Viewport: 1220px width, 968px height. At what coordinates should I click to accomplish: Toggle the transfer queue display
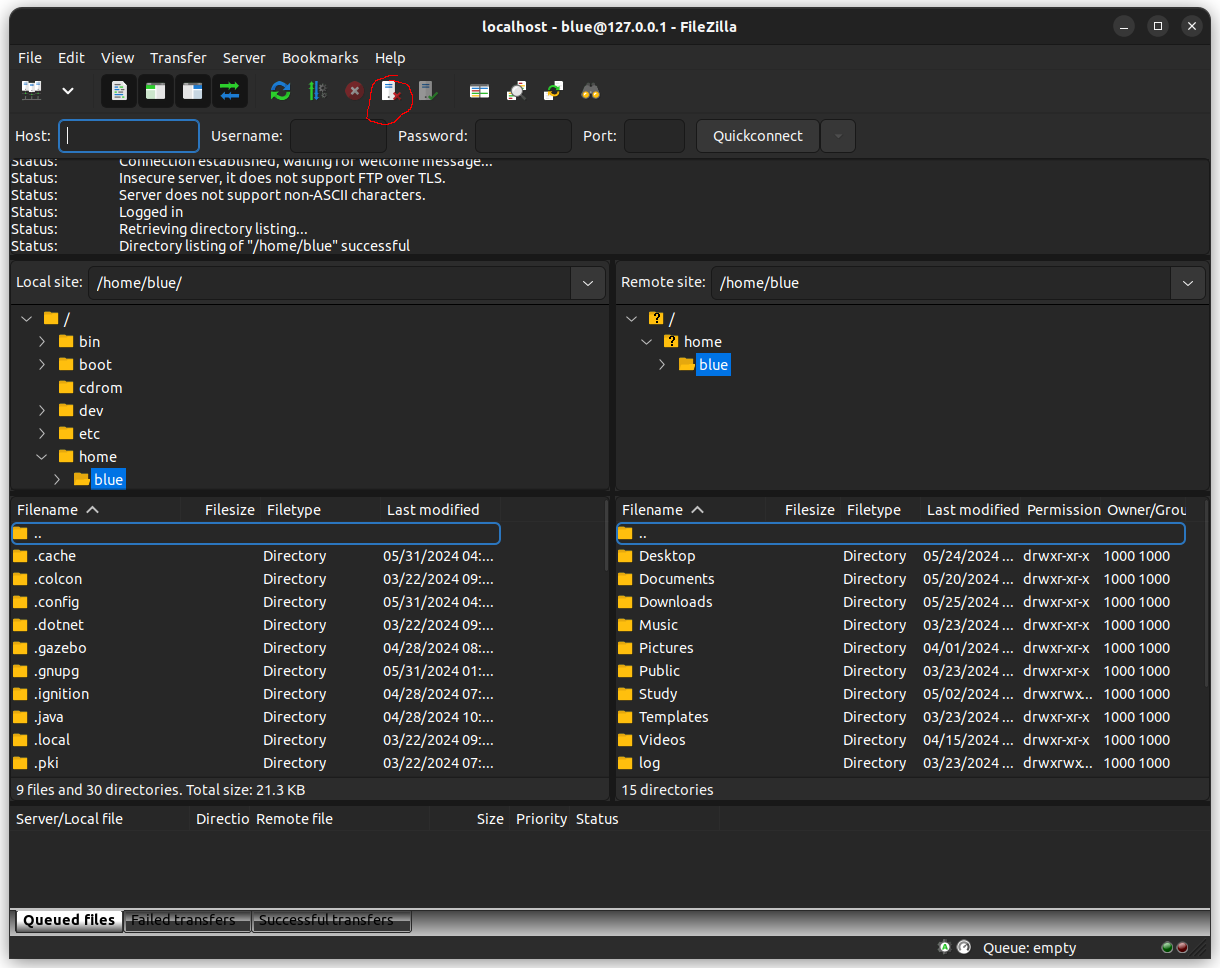click(229, 91)
